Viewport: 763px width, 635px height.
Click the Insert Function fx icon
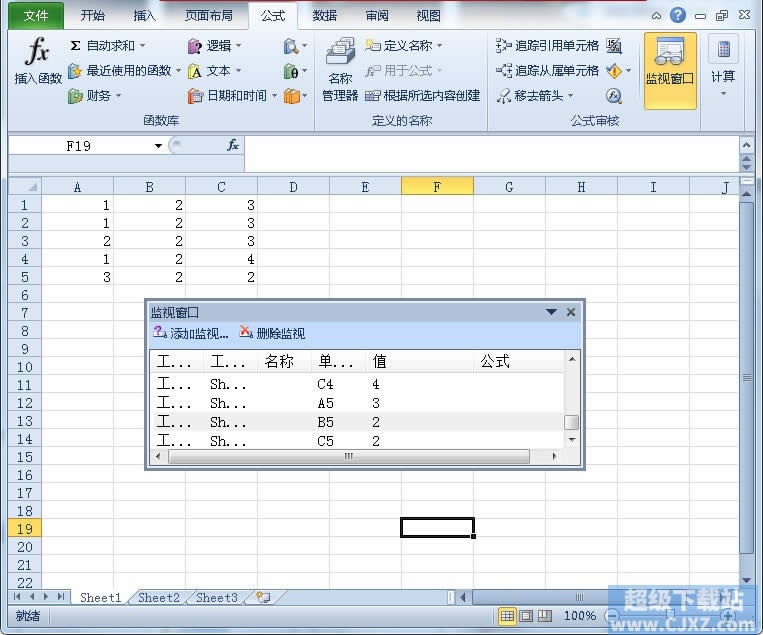[x=38, y=60]
